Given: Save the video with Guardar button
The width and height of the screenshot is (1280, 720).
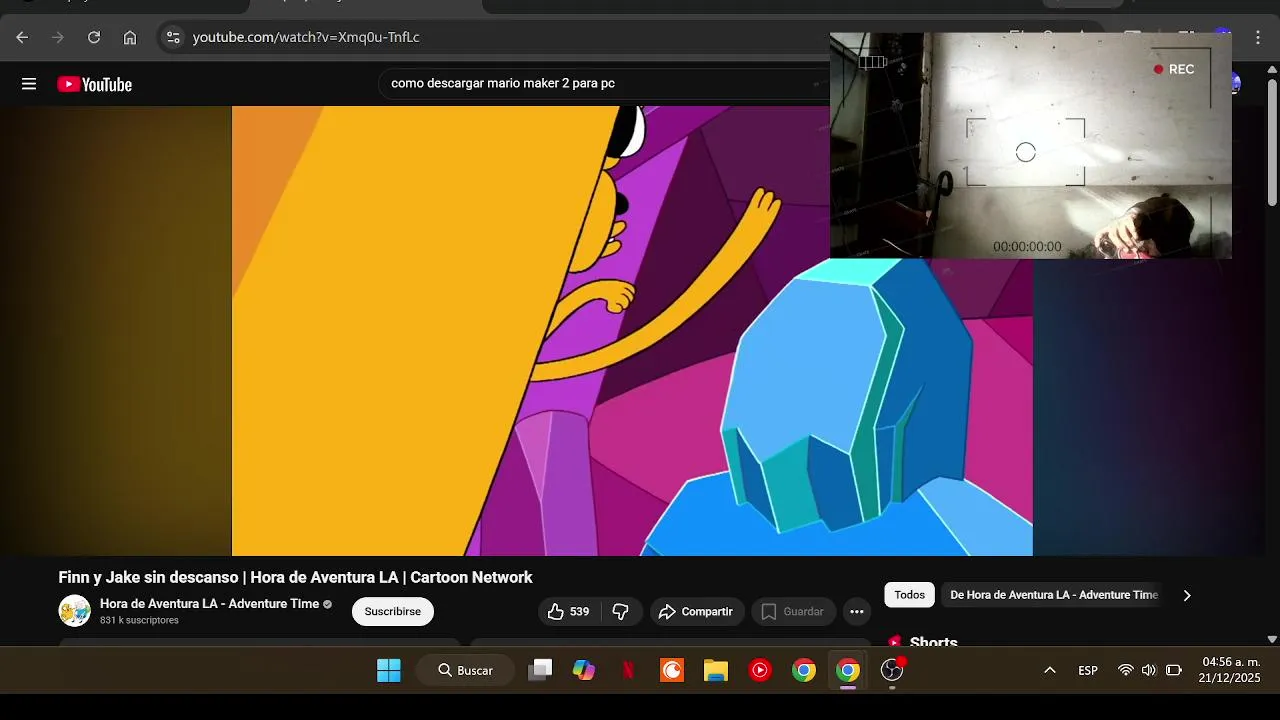Looking at the screenshot, I should click(x=793, y=611).
